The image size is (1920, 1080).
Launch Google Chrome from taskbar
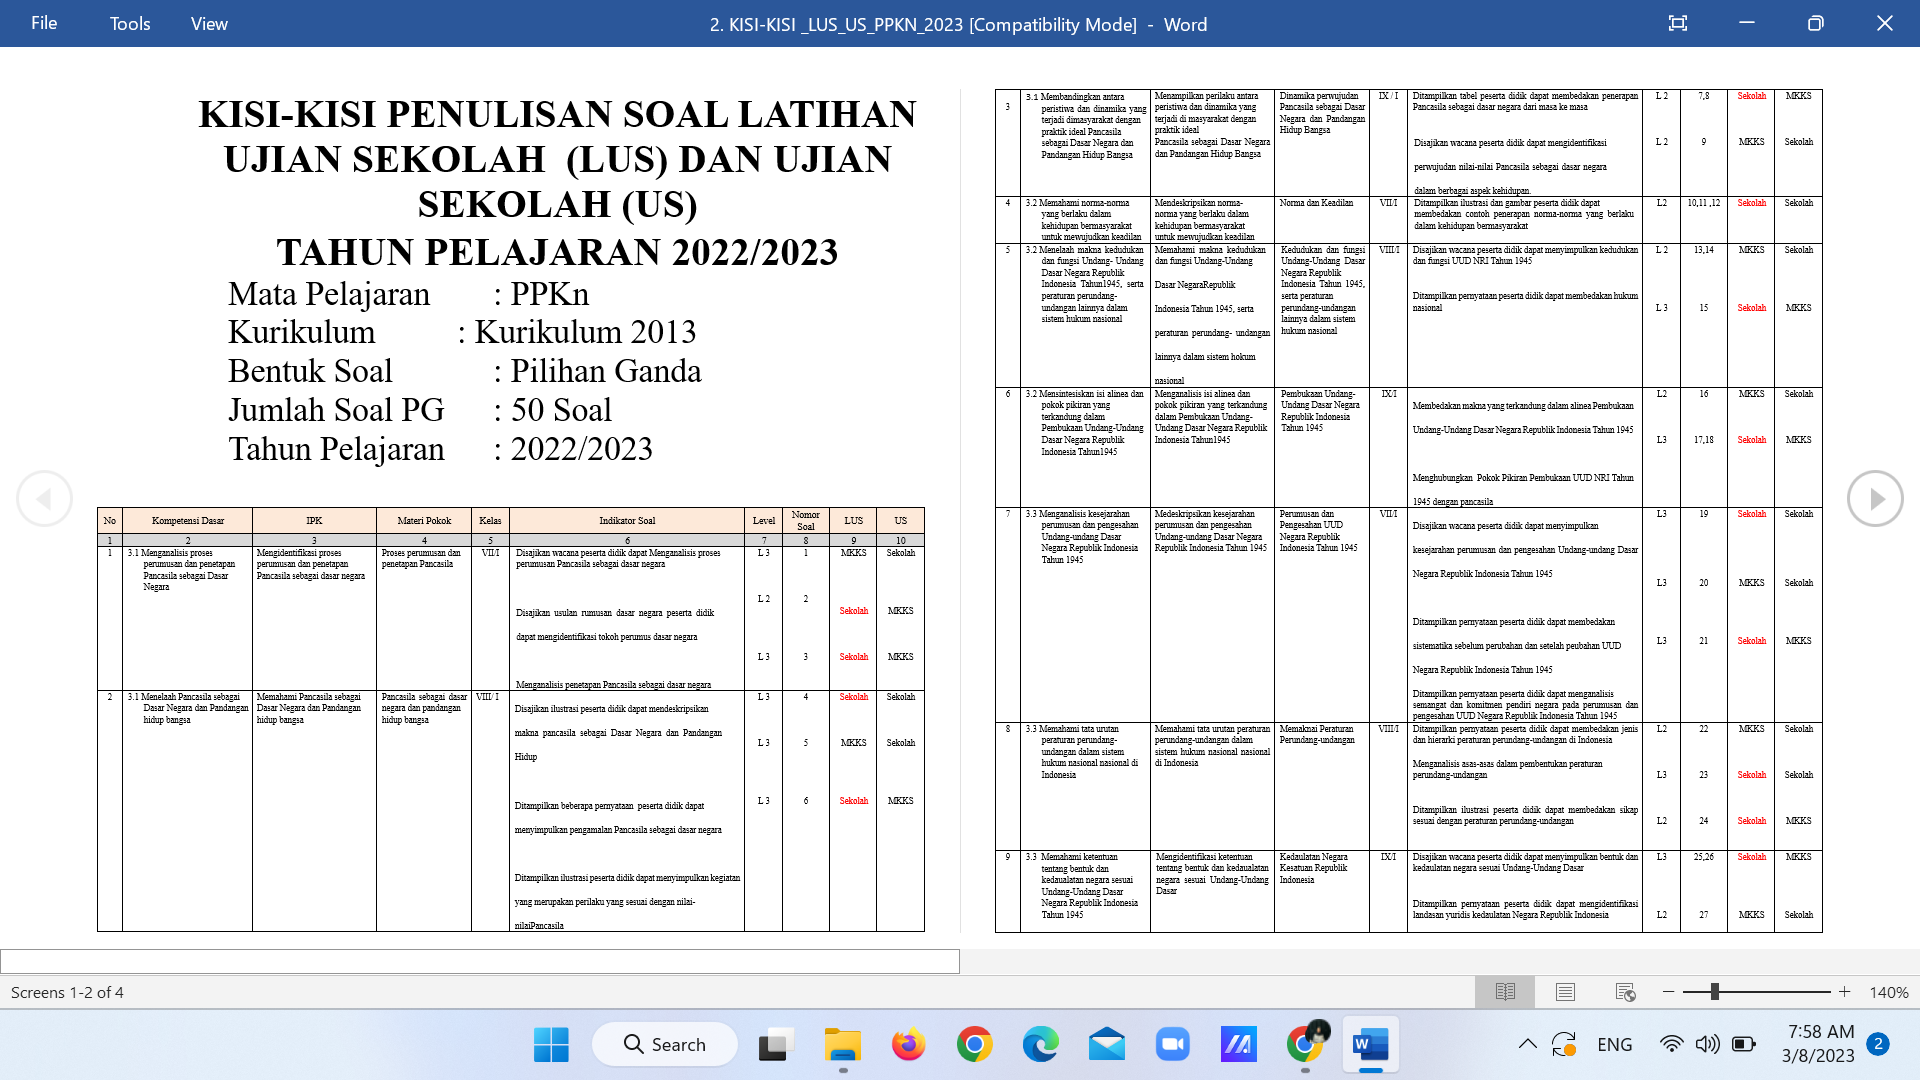point(975,1045)
